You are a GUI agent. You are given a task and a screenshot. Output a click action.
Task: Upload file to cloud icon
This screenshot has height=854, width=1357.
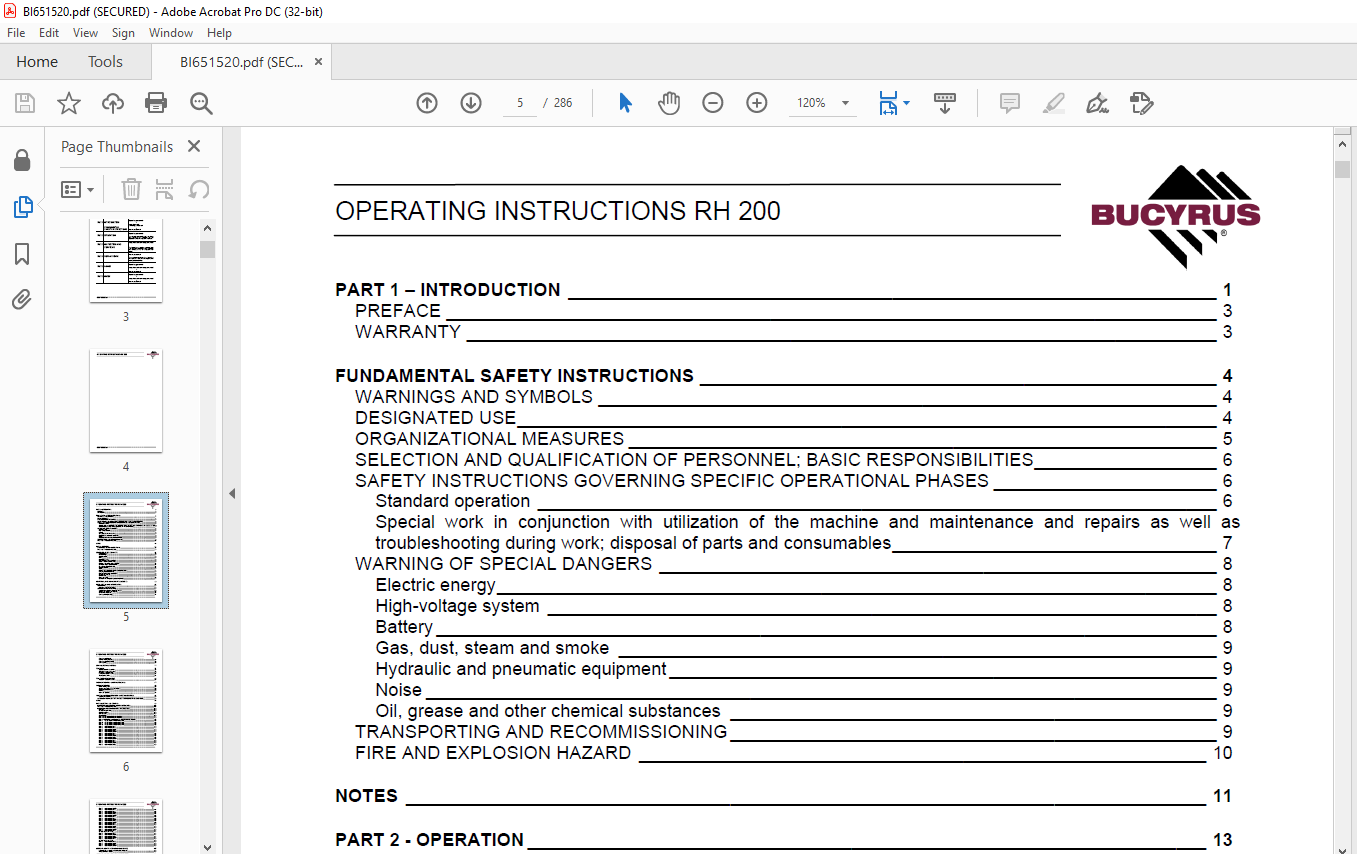113,103
